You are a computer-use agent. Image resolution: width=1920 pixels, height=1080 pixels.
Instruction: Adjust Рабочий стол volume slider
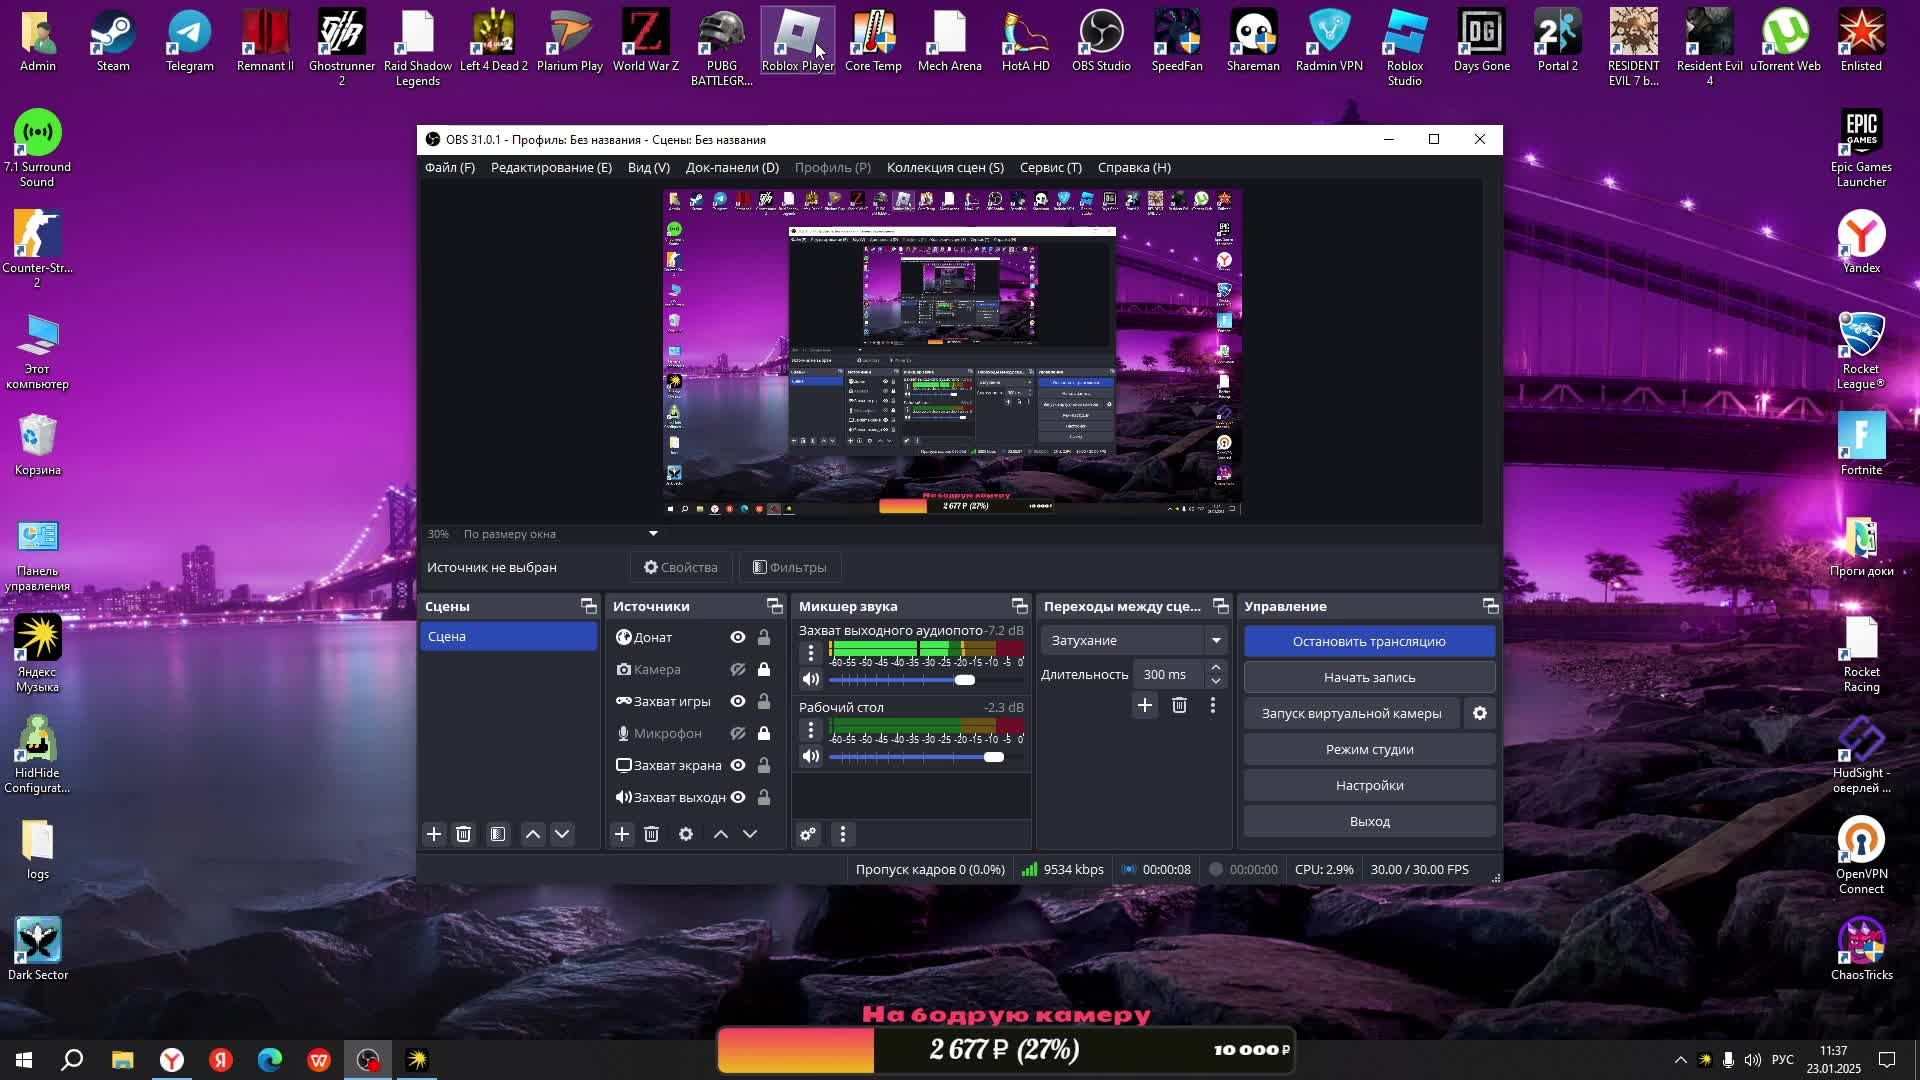[x=926, y=757]
